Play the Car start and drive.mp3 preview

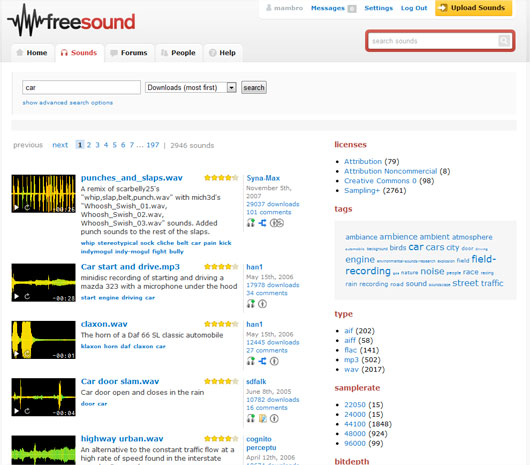click(x=16, y=297)
